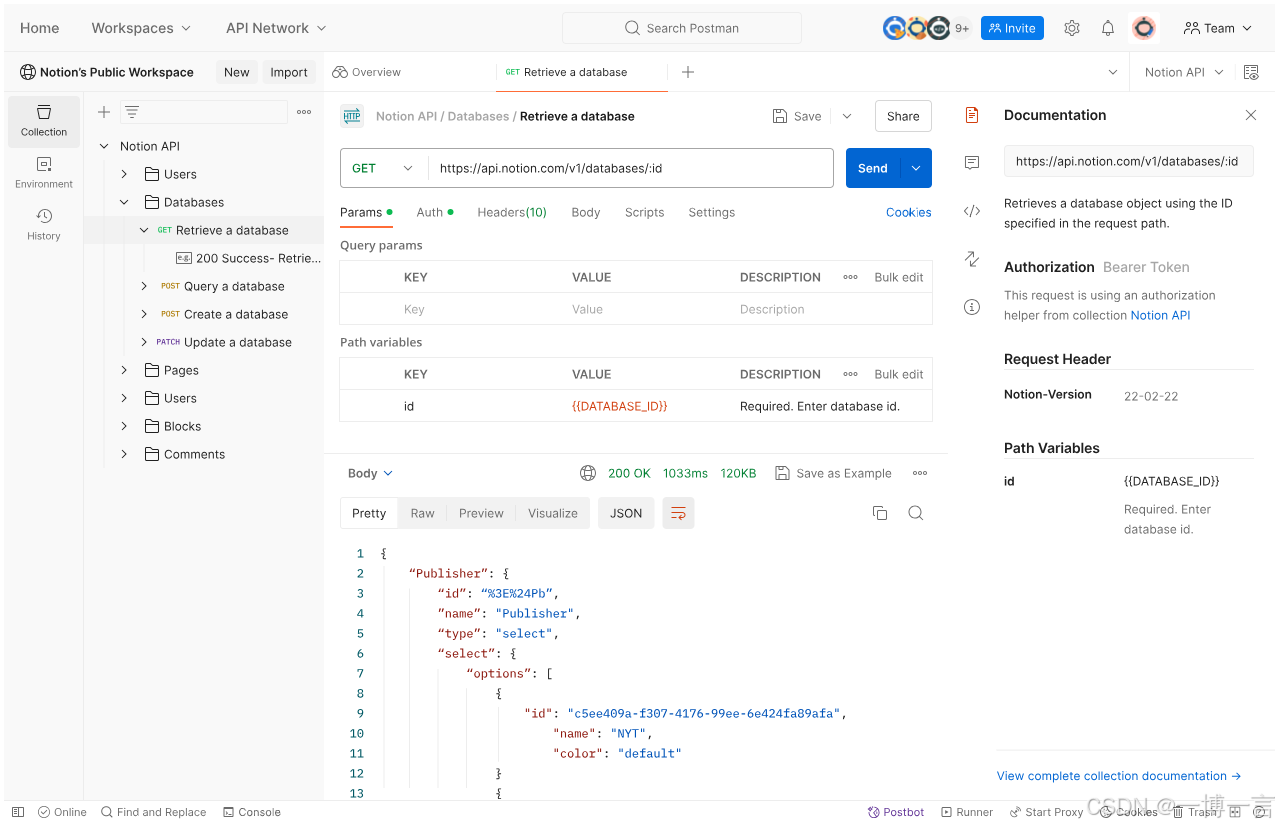Switch to the Headers(10) tab
This screenshot has height=828, width=1279.
(512, 212)
